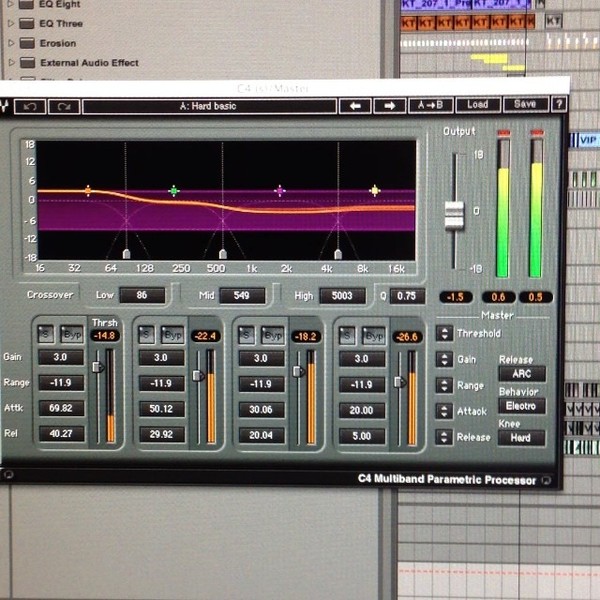The height and width of the screenshot is (600, 600).
Task: Reset the left output clip indicator
Action: coord(504,133)
